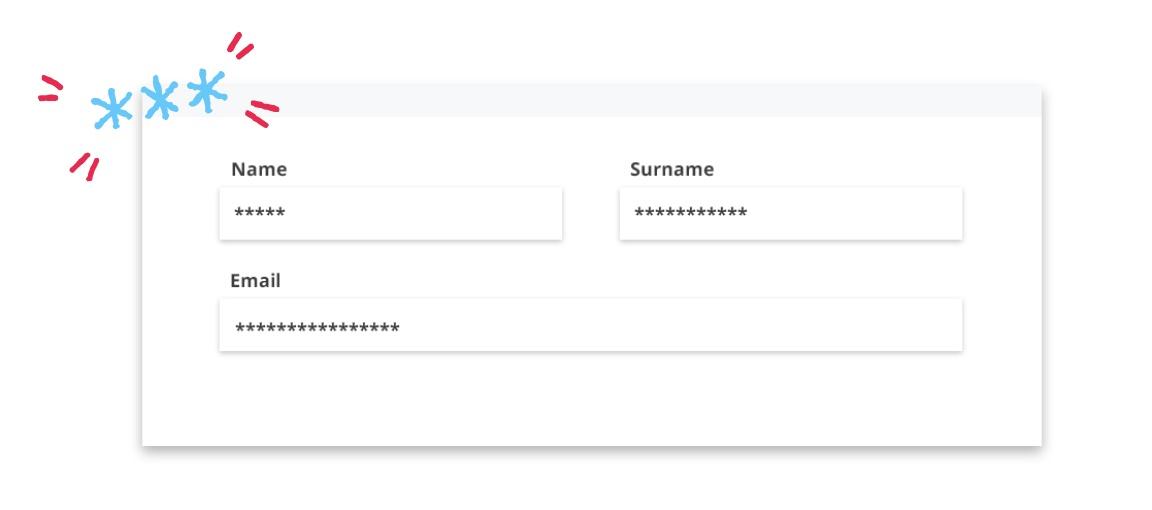
Task: Click the middle blue asterisk illustration
Action: pyautogui.click(x=159, y=98)
